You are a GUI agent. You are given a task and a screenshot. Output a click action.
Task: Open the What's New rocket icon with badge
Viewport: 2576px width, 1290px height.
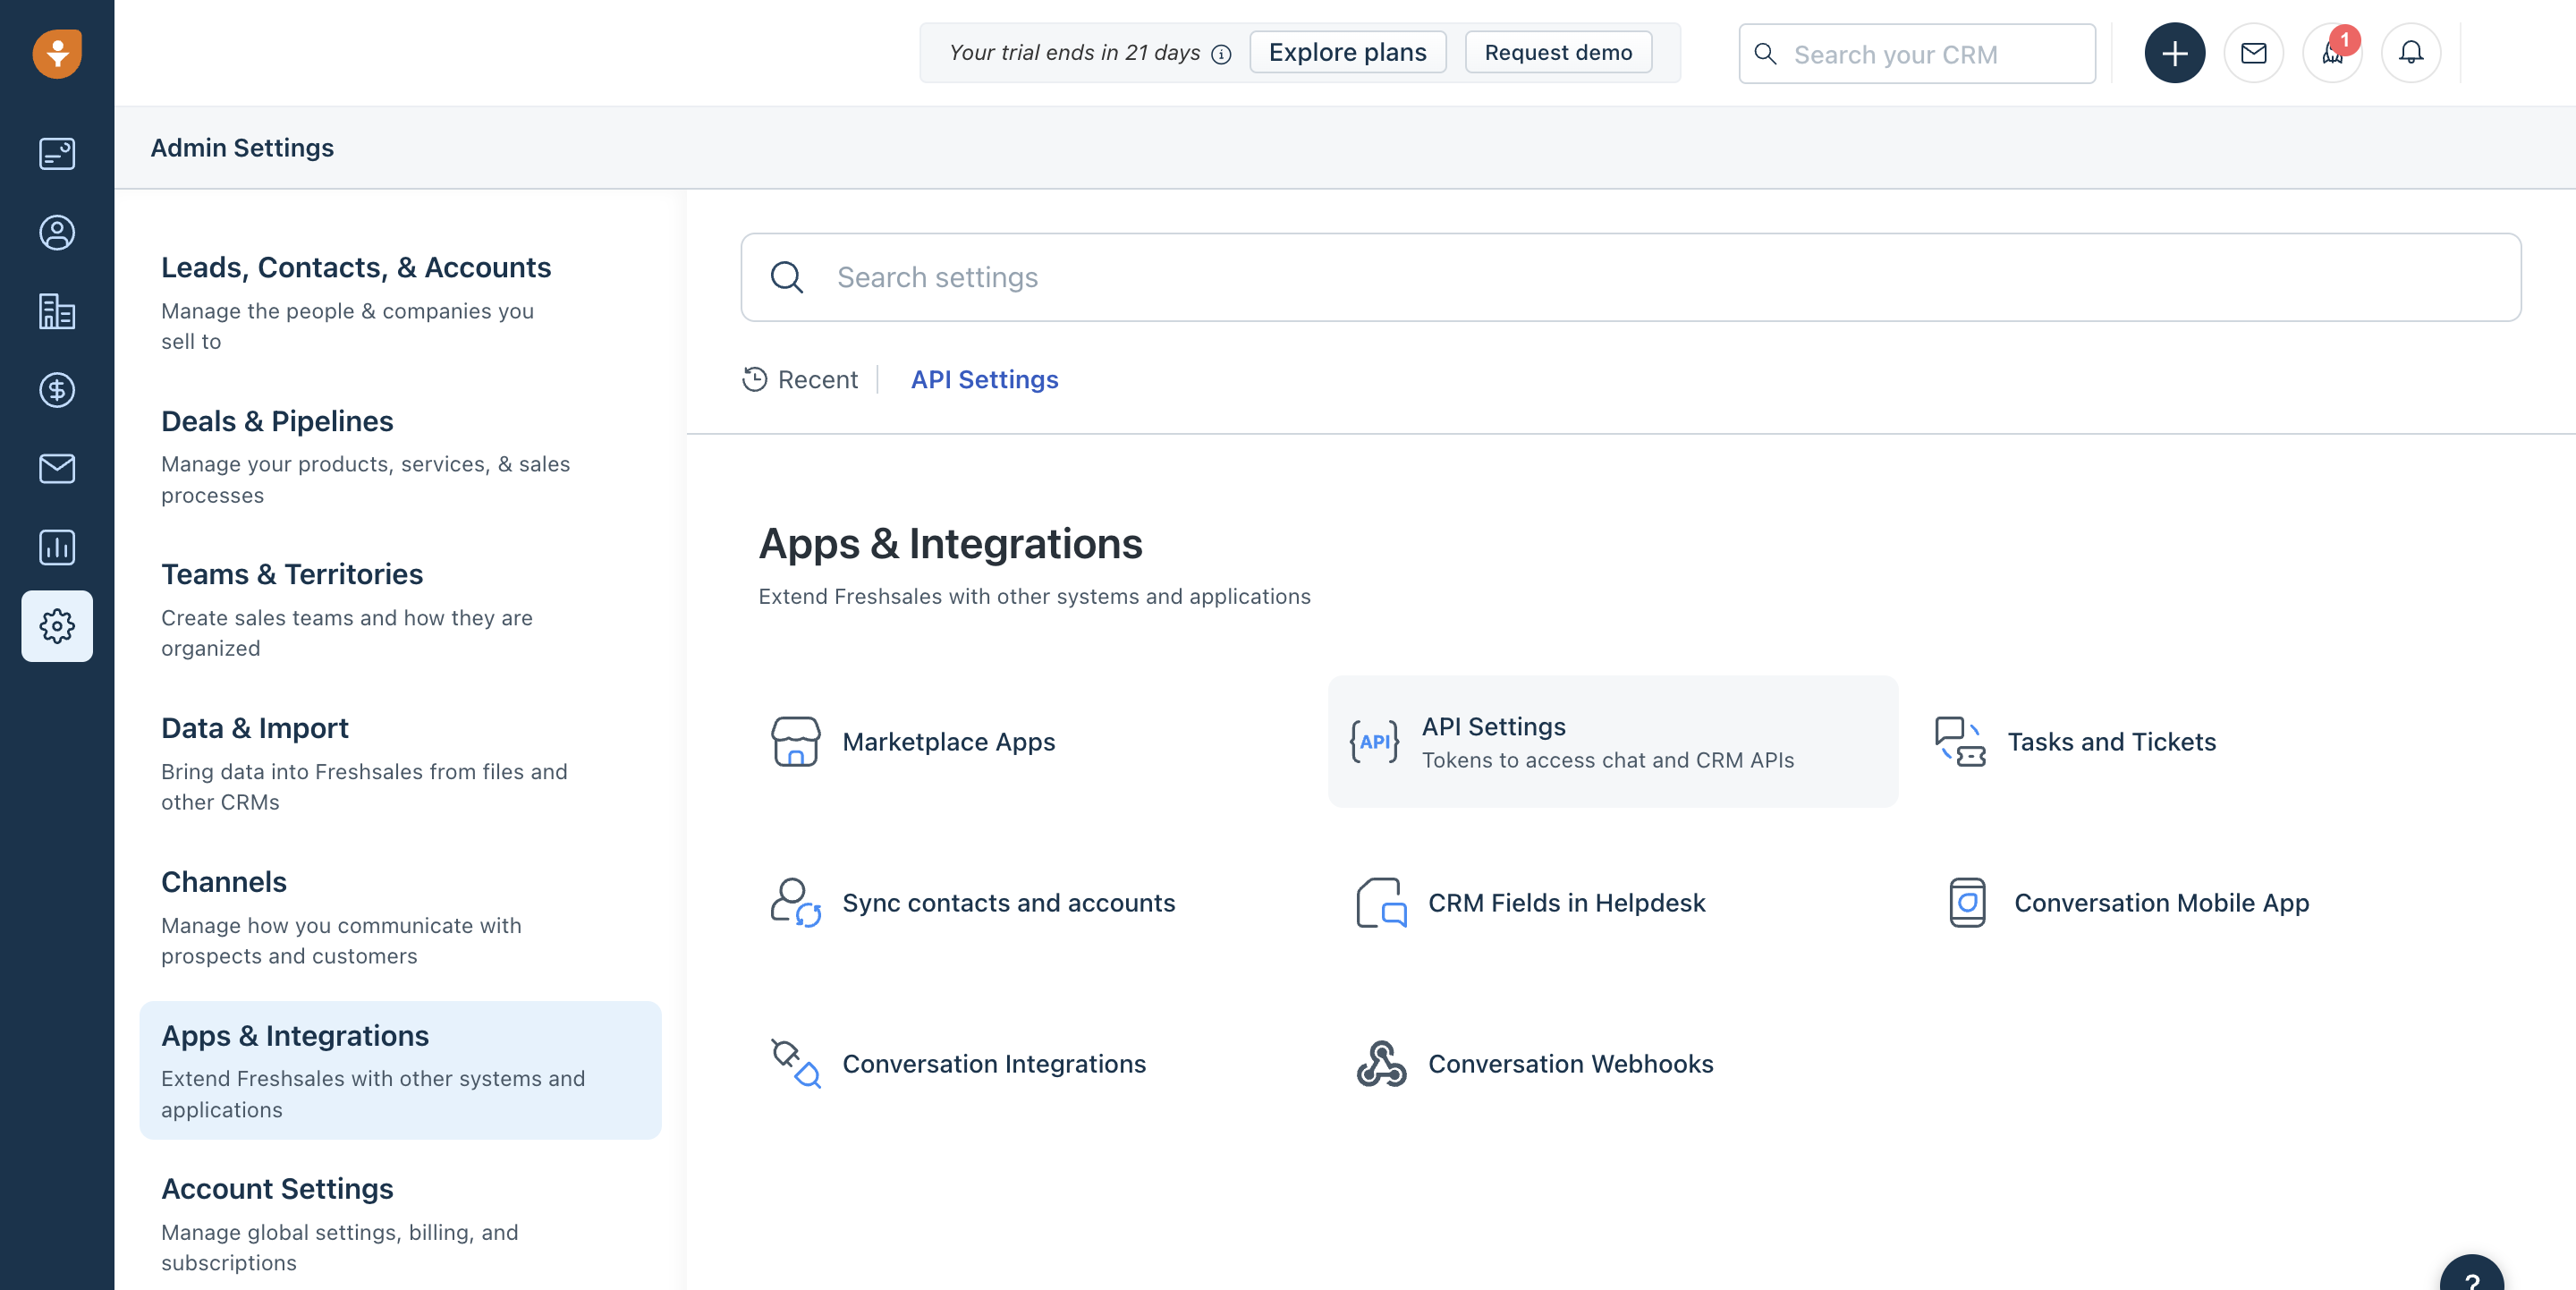[2332, 52]
